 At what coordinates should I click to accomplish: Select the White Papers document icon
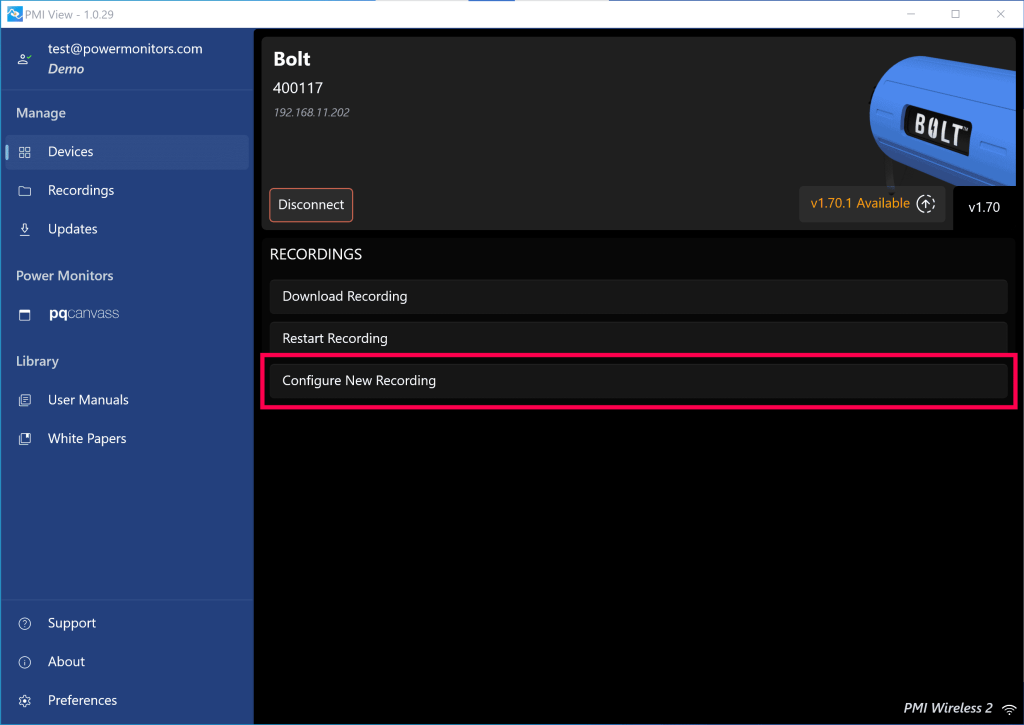pos(23,438)
